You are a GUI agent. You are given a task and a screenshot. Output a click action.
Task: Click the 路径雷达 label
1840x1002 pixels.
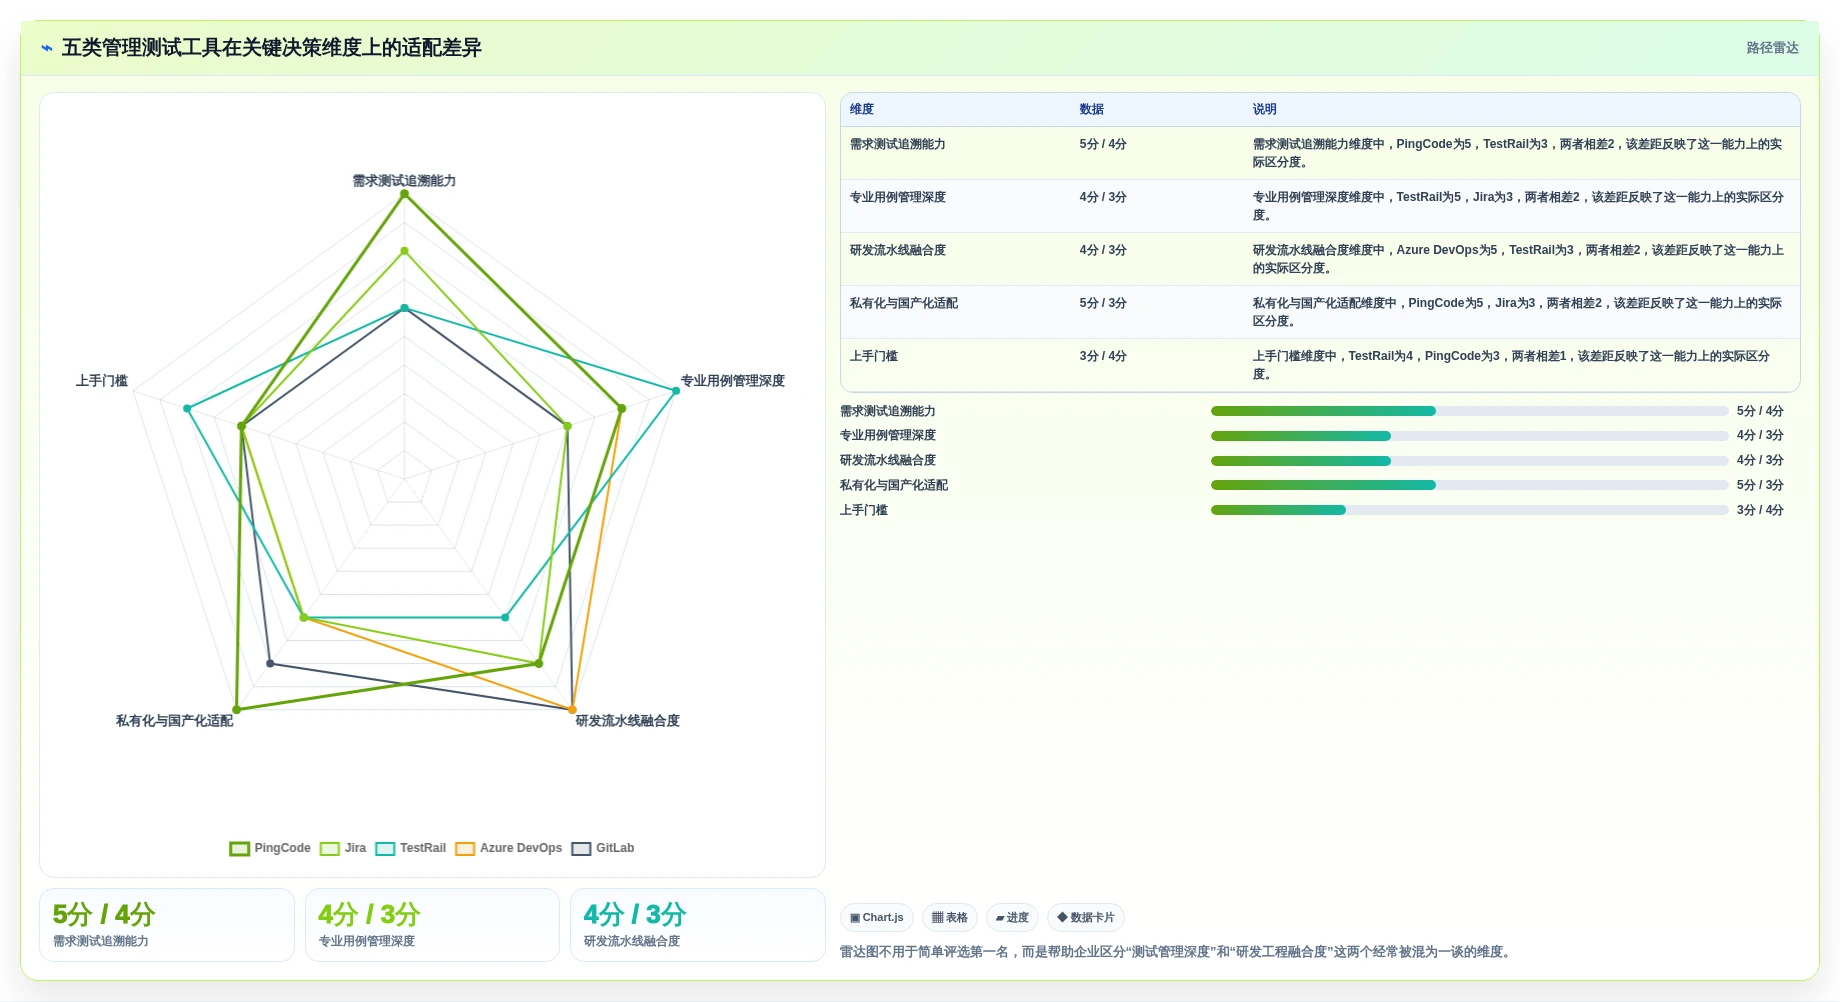coord(1772,48)
